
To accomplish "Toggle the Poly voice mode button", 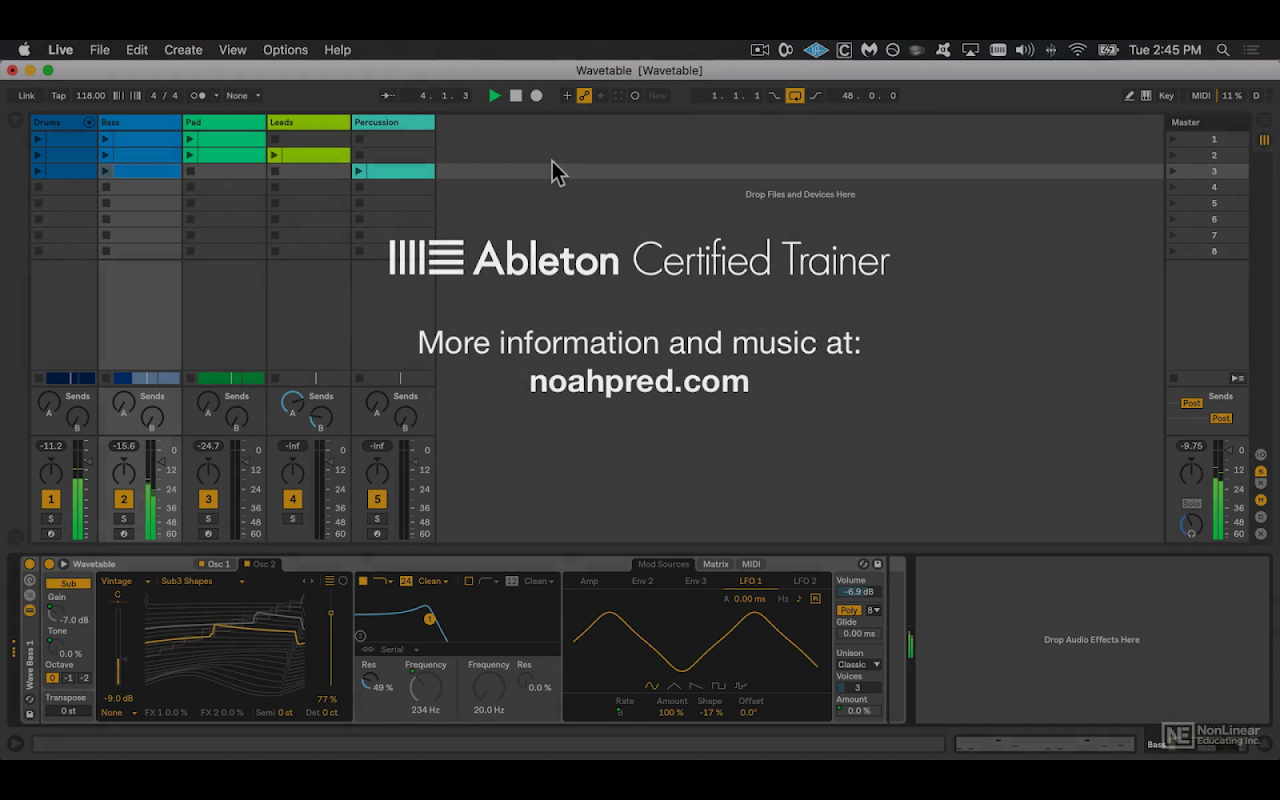I will (849, 610).
